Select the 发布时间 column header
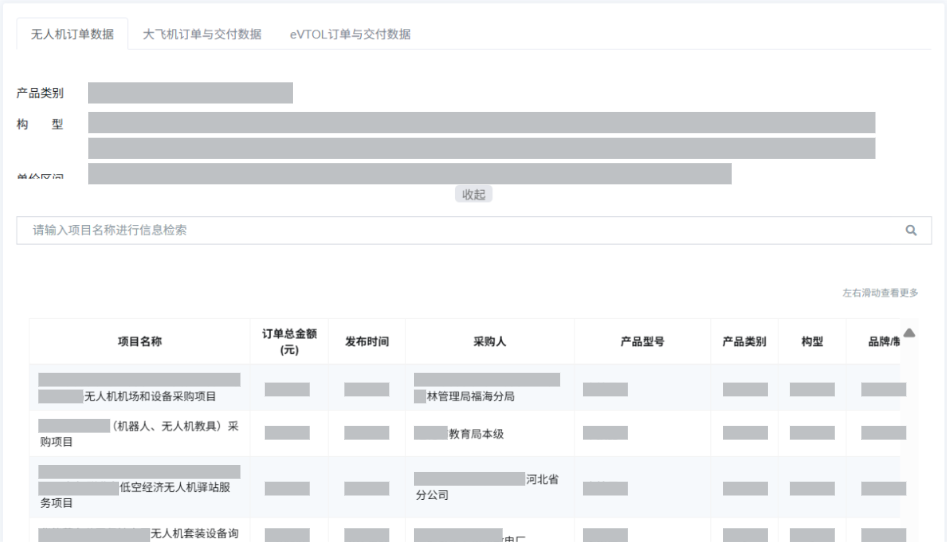 pos(367,341)
